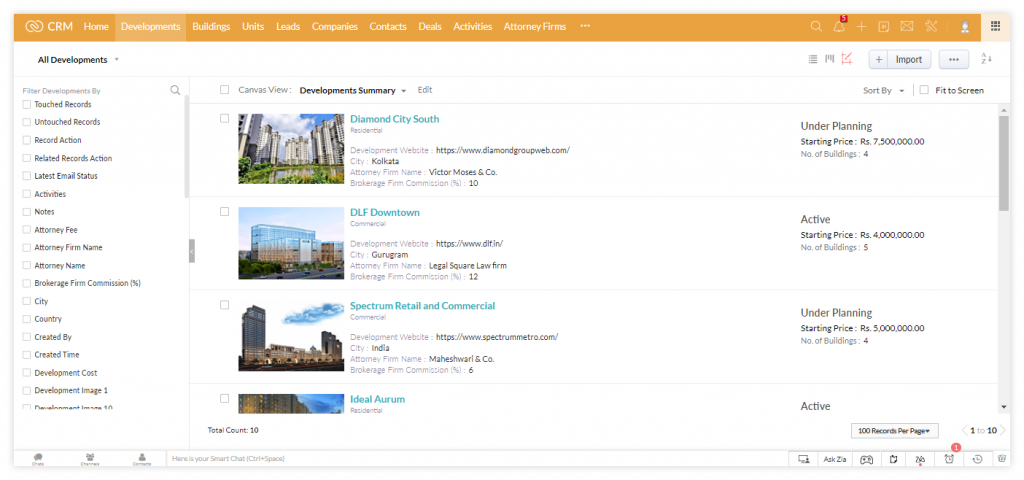Screen dimensions: 1024x480
Task: Open 100 Records Per Page dropdown
Action: tap(894, 431)
